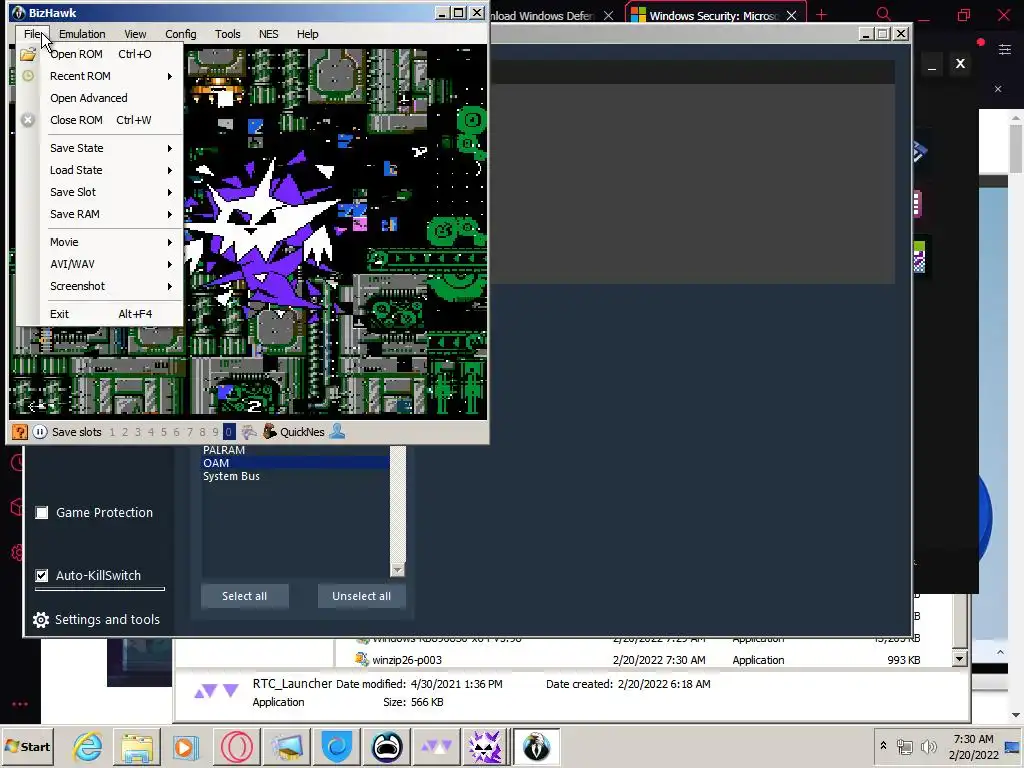Open Windows Explorer from the taskbar

[x=136, y=746]
